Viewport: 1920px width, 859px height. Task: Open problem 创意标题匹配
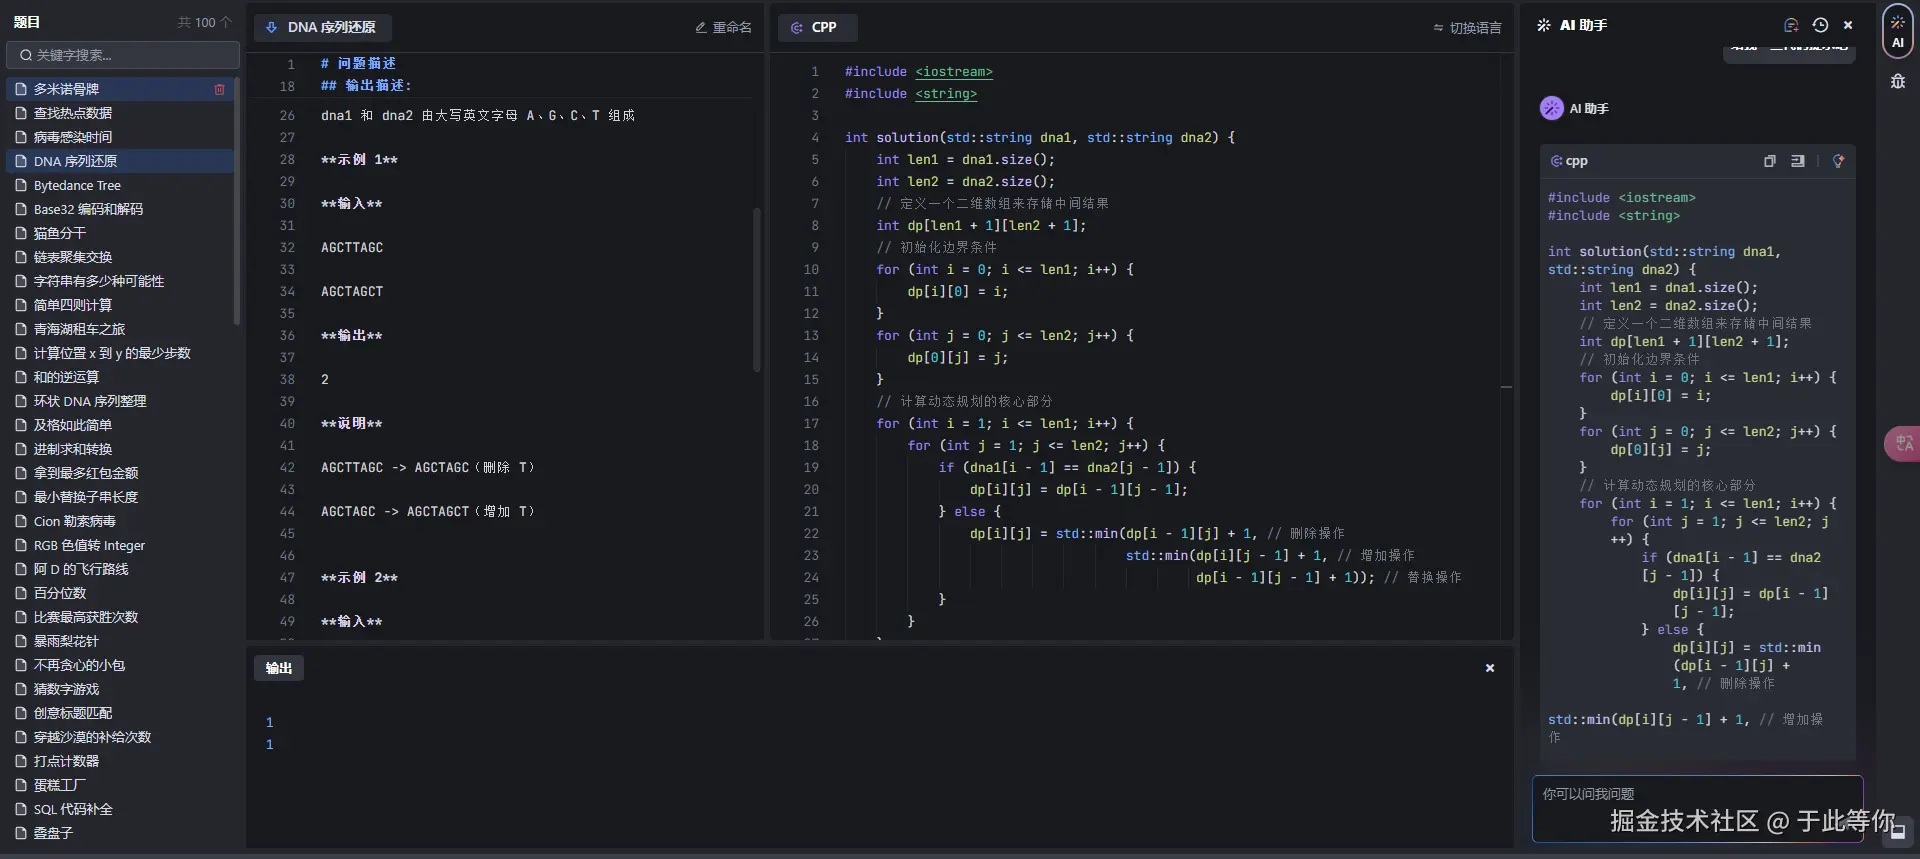pos(120,713)
